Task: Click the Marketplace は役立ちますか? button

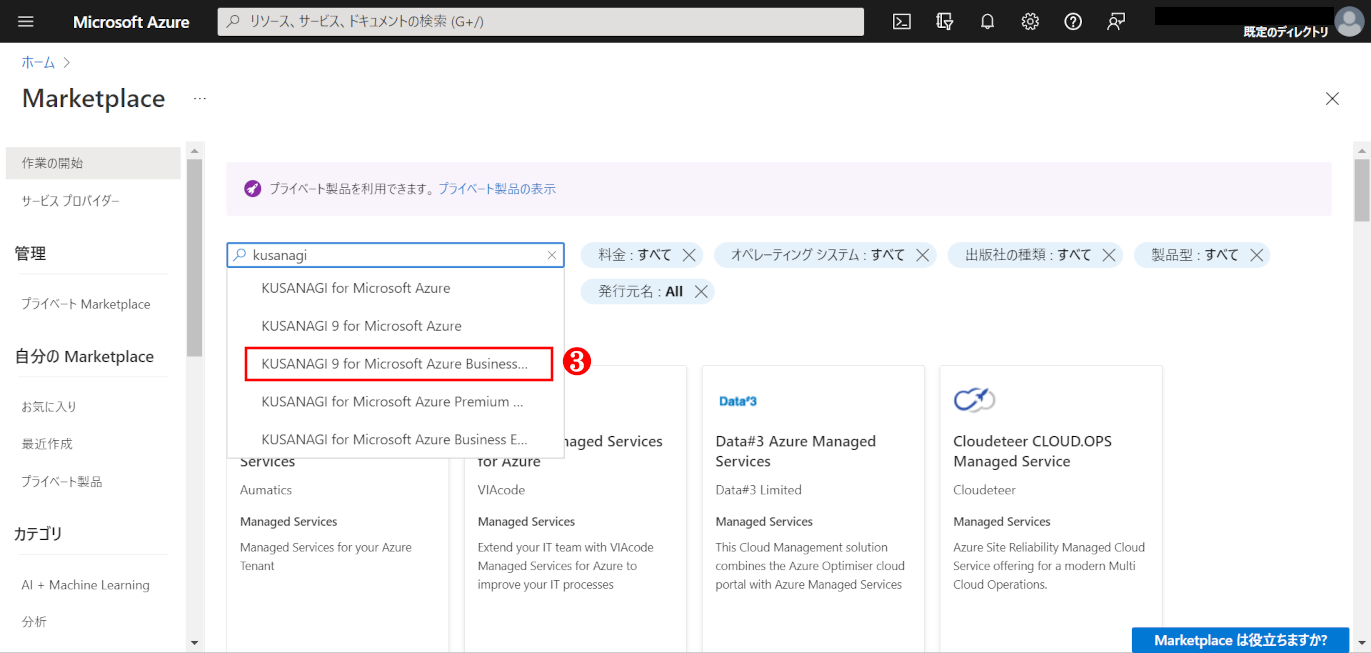Action: click(x=1240, y=640)
